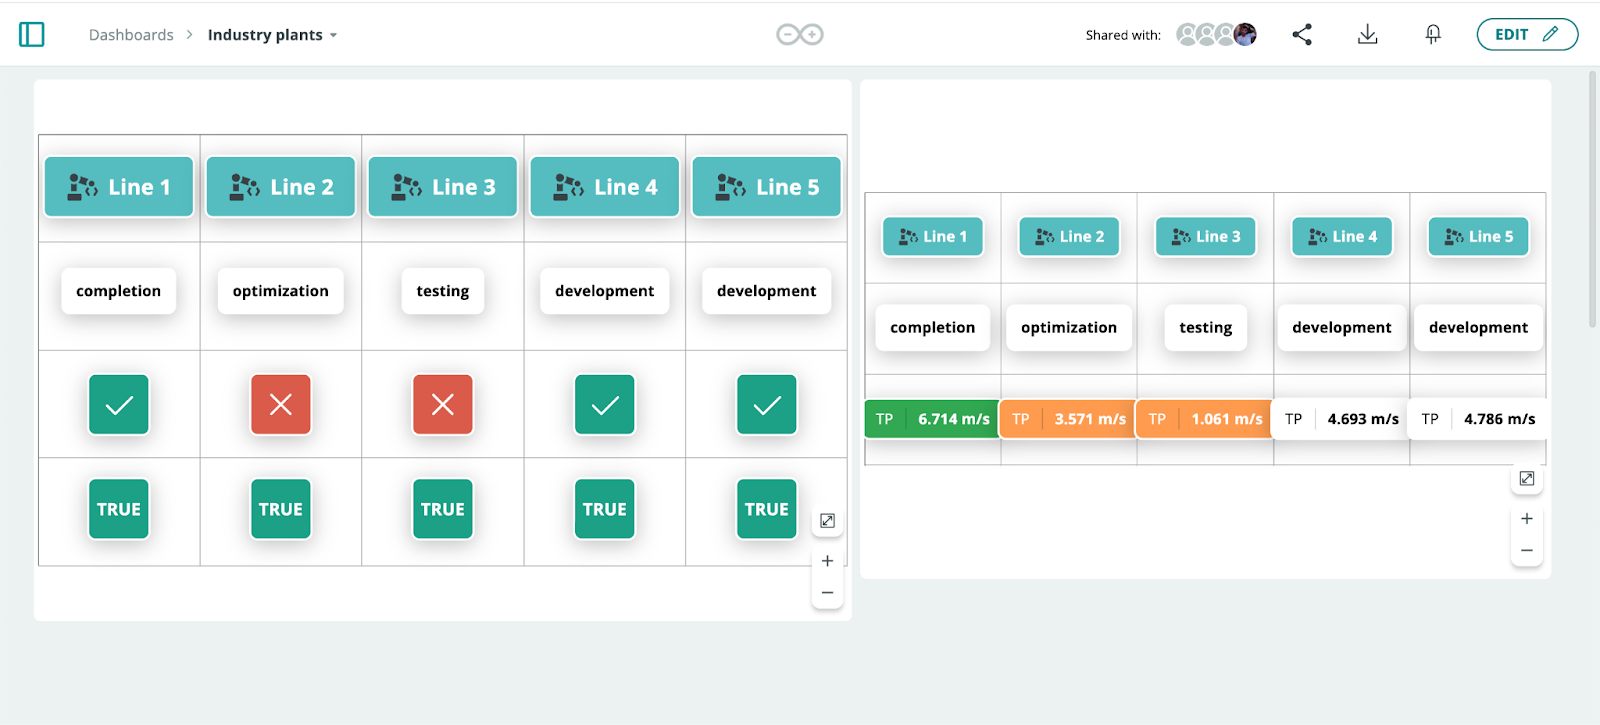Click the TP 4.786 m/s value
Viewport: 1600px width, 725px height.
1478,419
